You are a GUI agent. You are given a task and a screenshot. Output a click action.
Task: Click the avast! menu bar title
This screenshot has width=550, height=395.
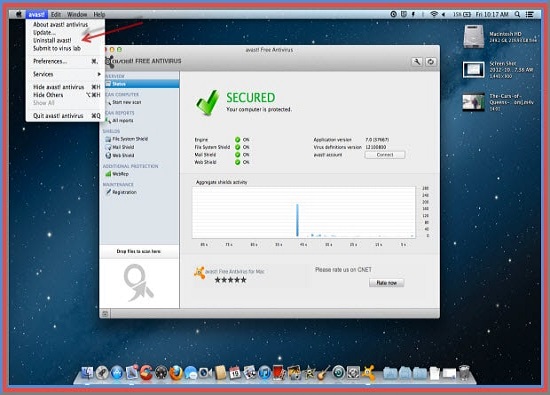pos(36,14)
